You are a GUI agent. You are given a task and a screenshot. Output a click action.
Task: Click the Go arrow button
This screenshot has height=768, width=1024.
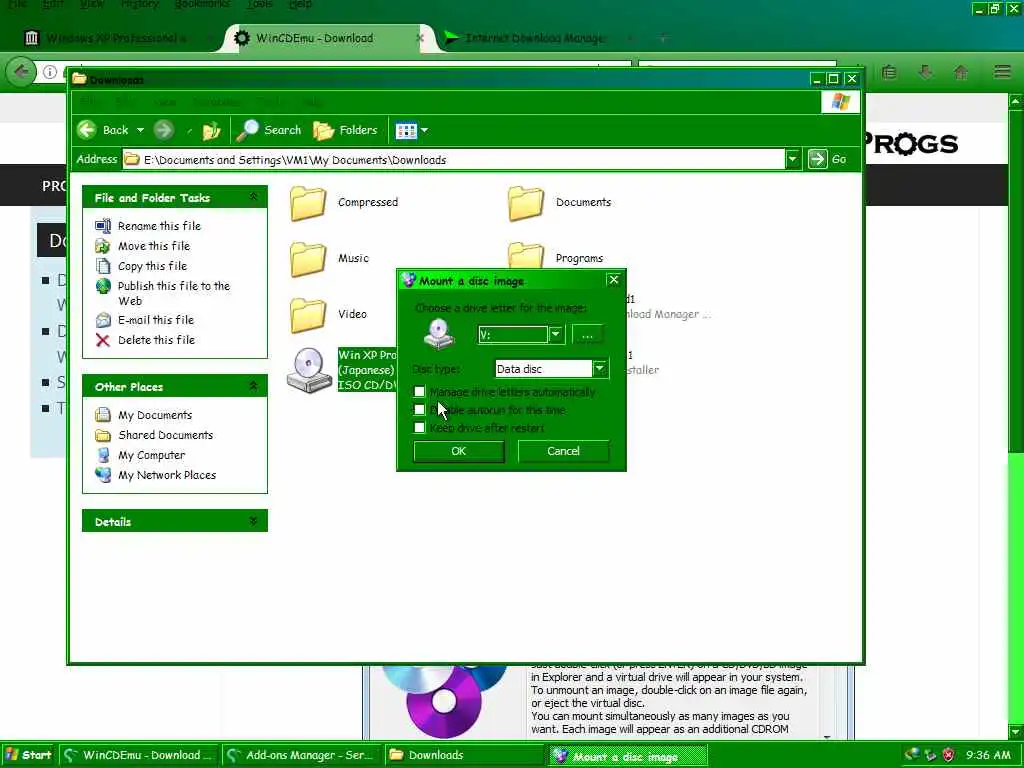[x=817, y=159]
